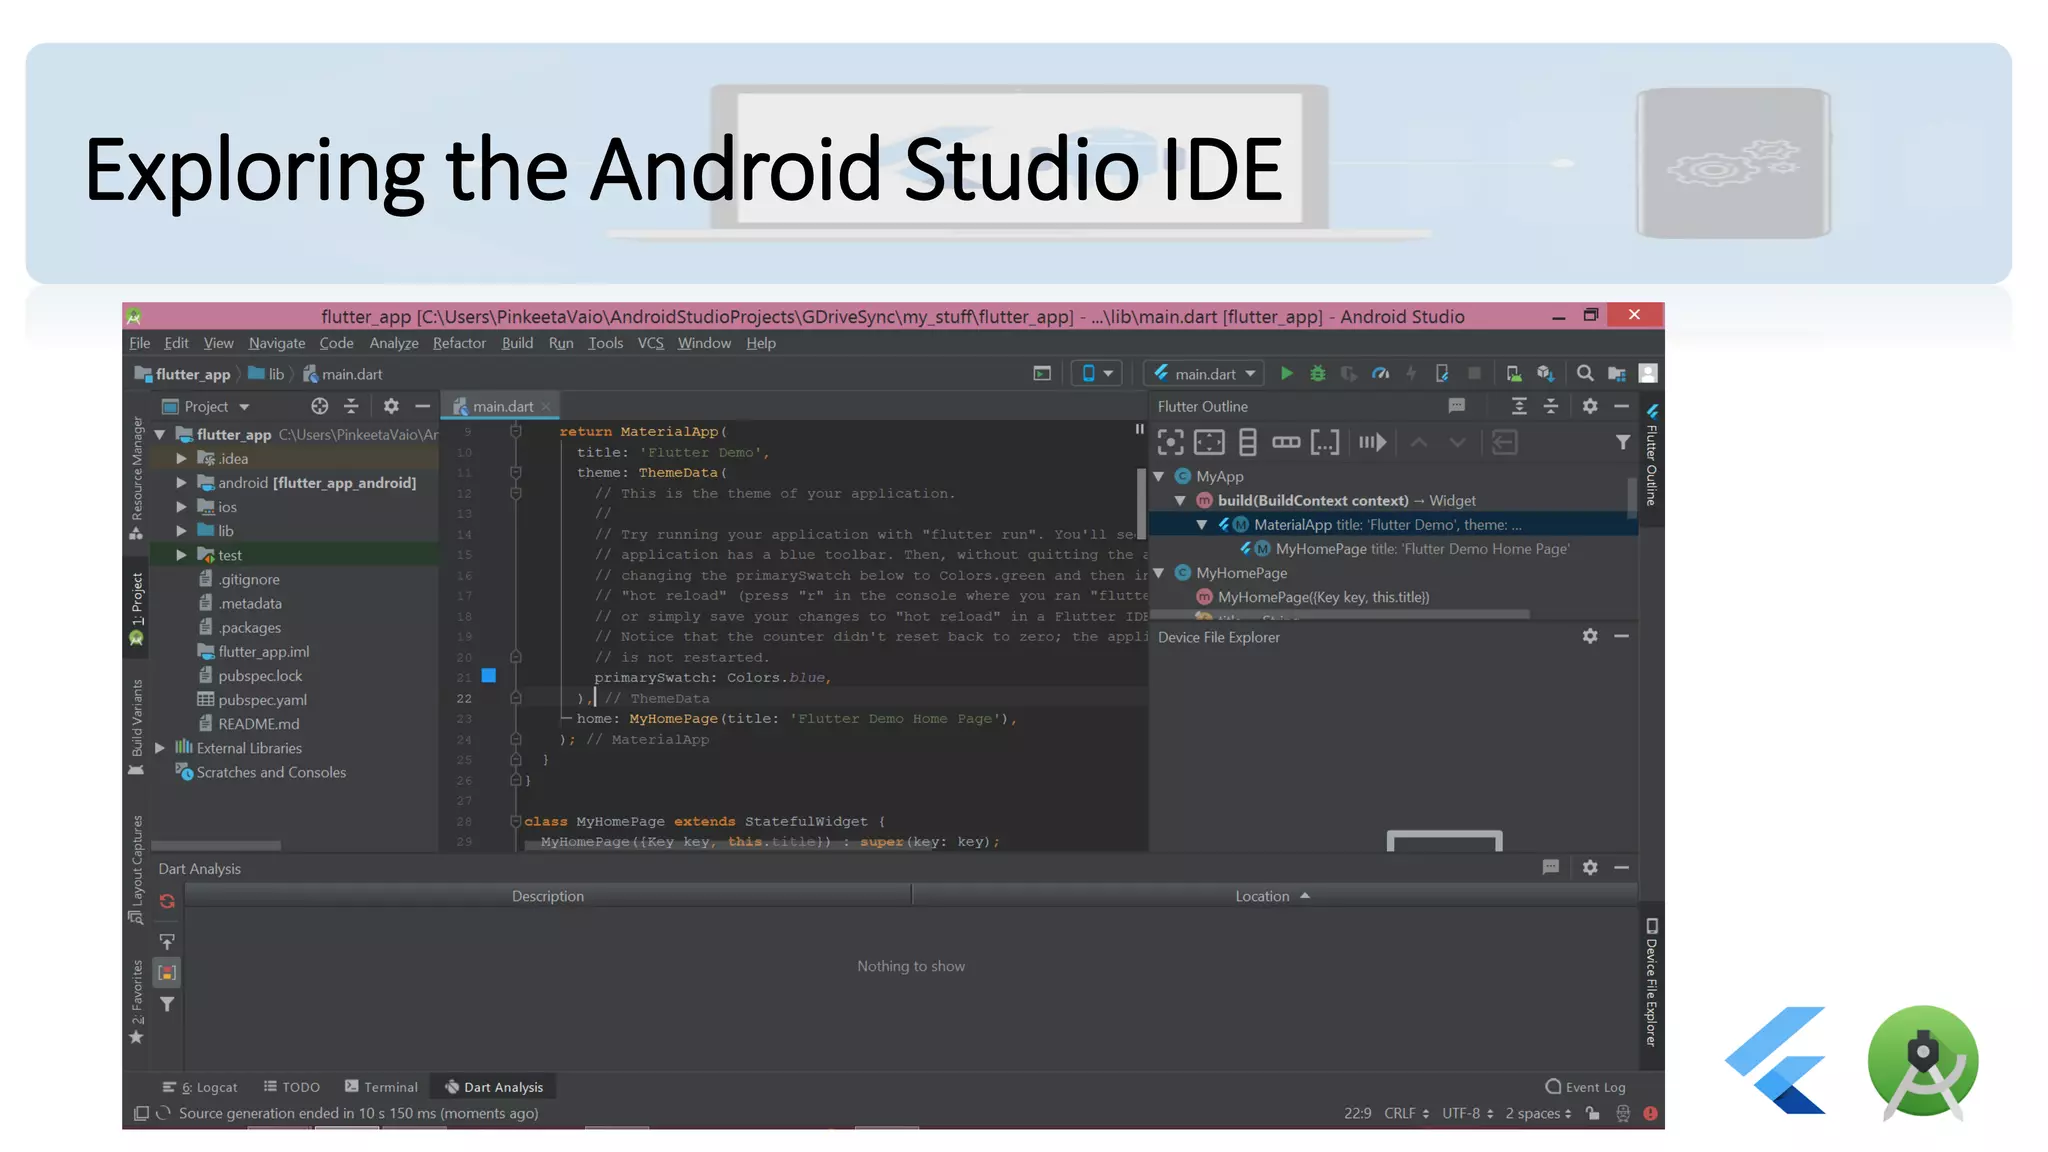
Task: Toggle the 1: Project side tab
Action: (x=137, y=609)
